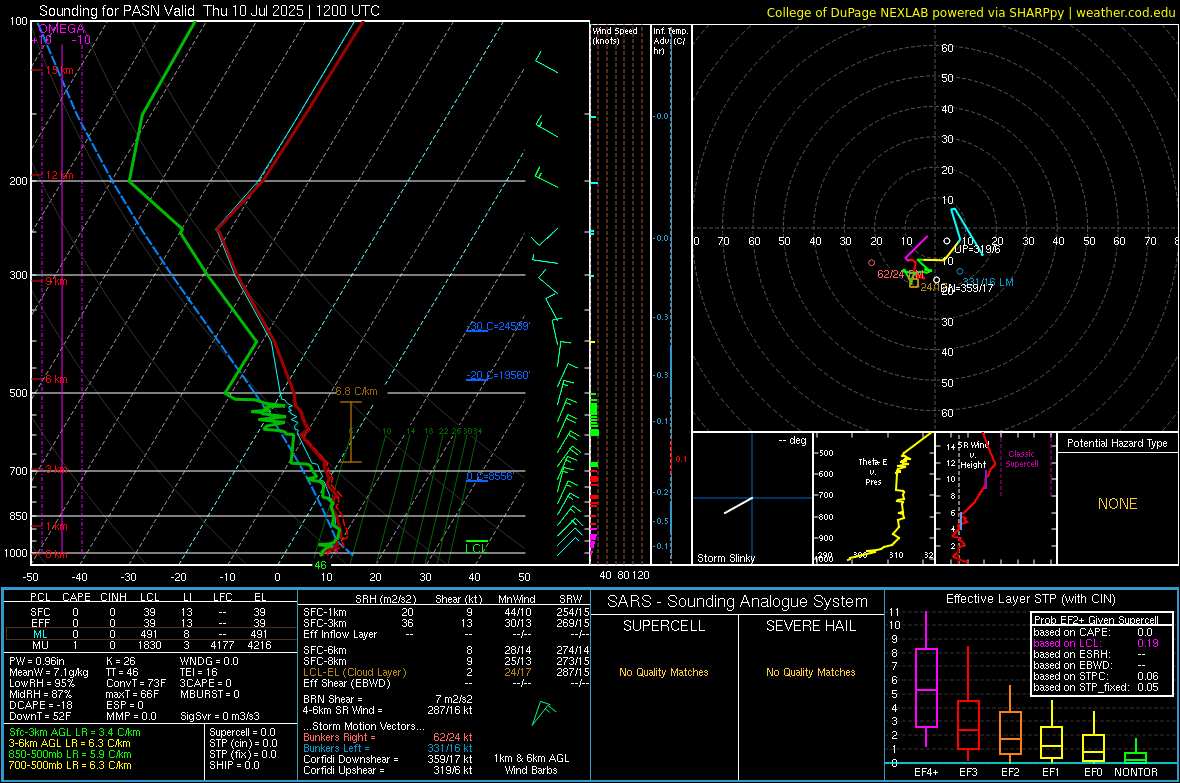
Task: Click the 'UP=319/6' hodograph label
Action: pyautogui.click(x=978, y=249)
